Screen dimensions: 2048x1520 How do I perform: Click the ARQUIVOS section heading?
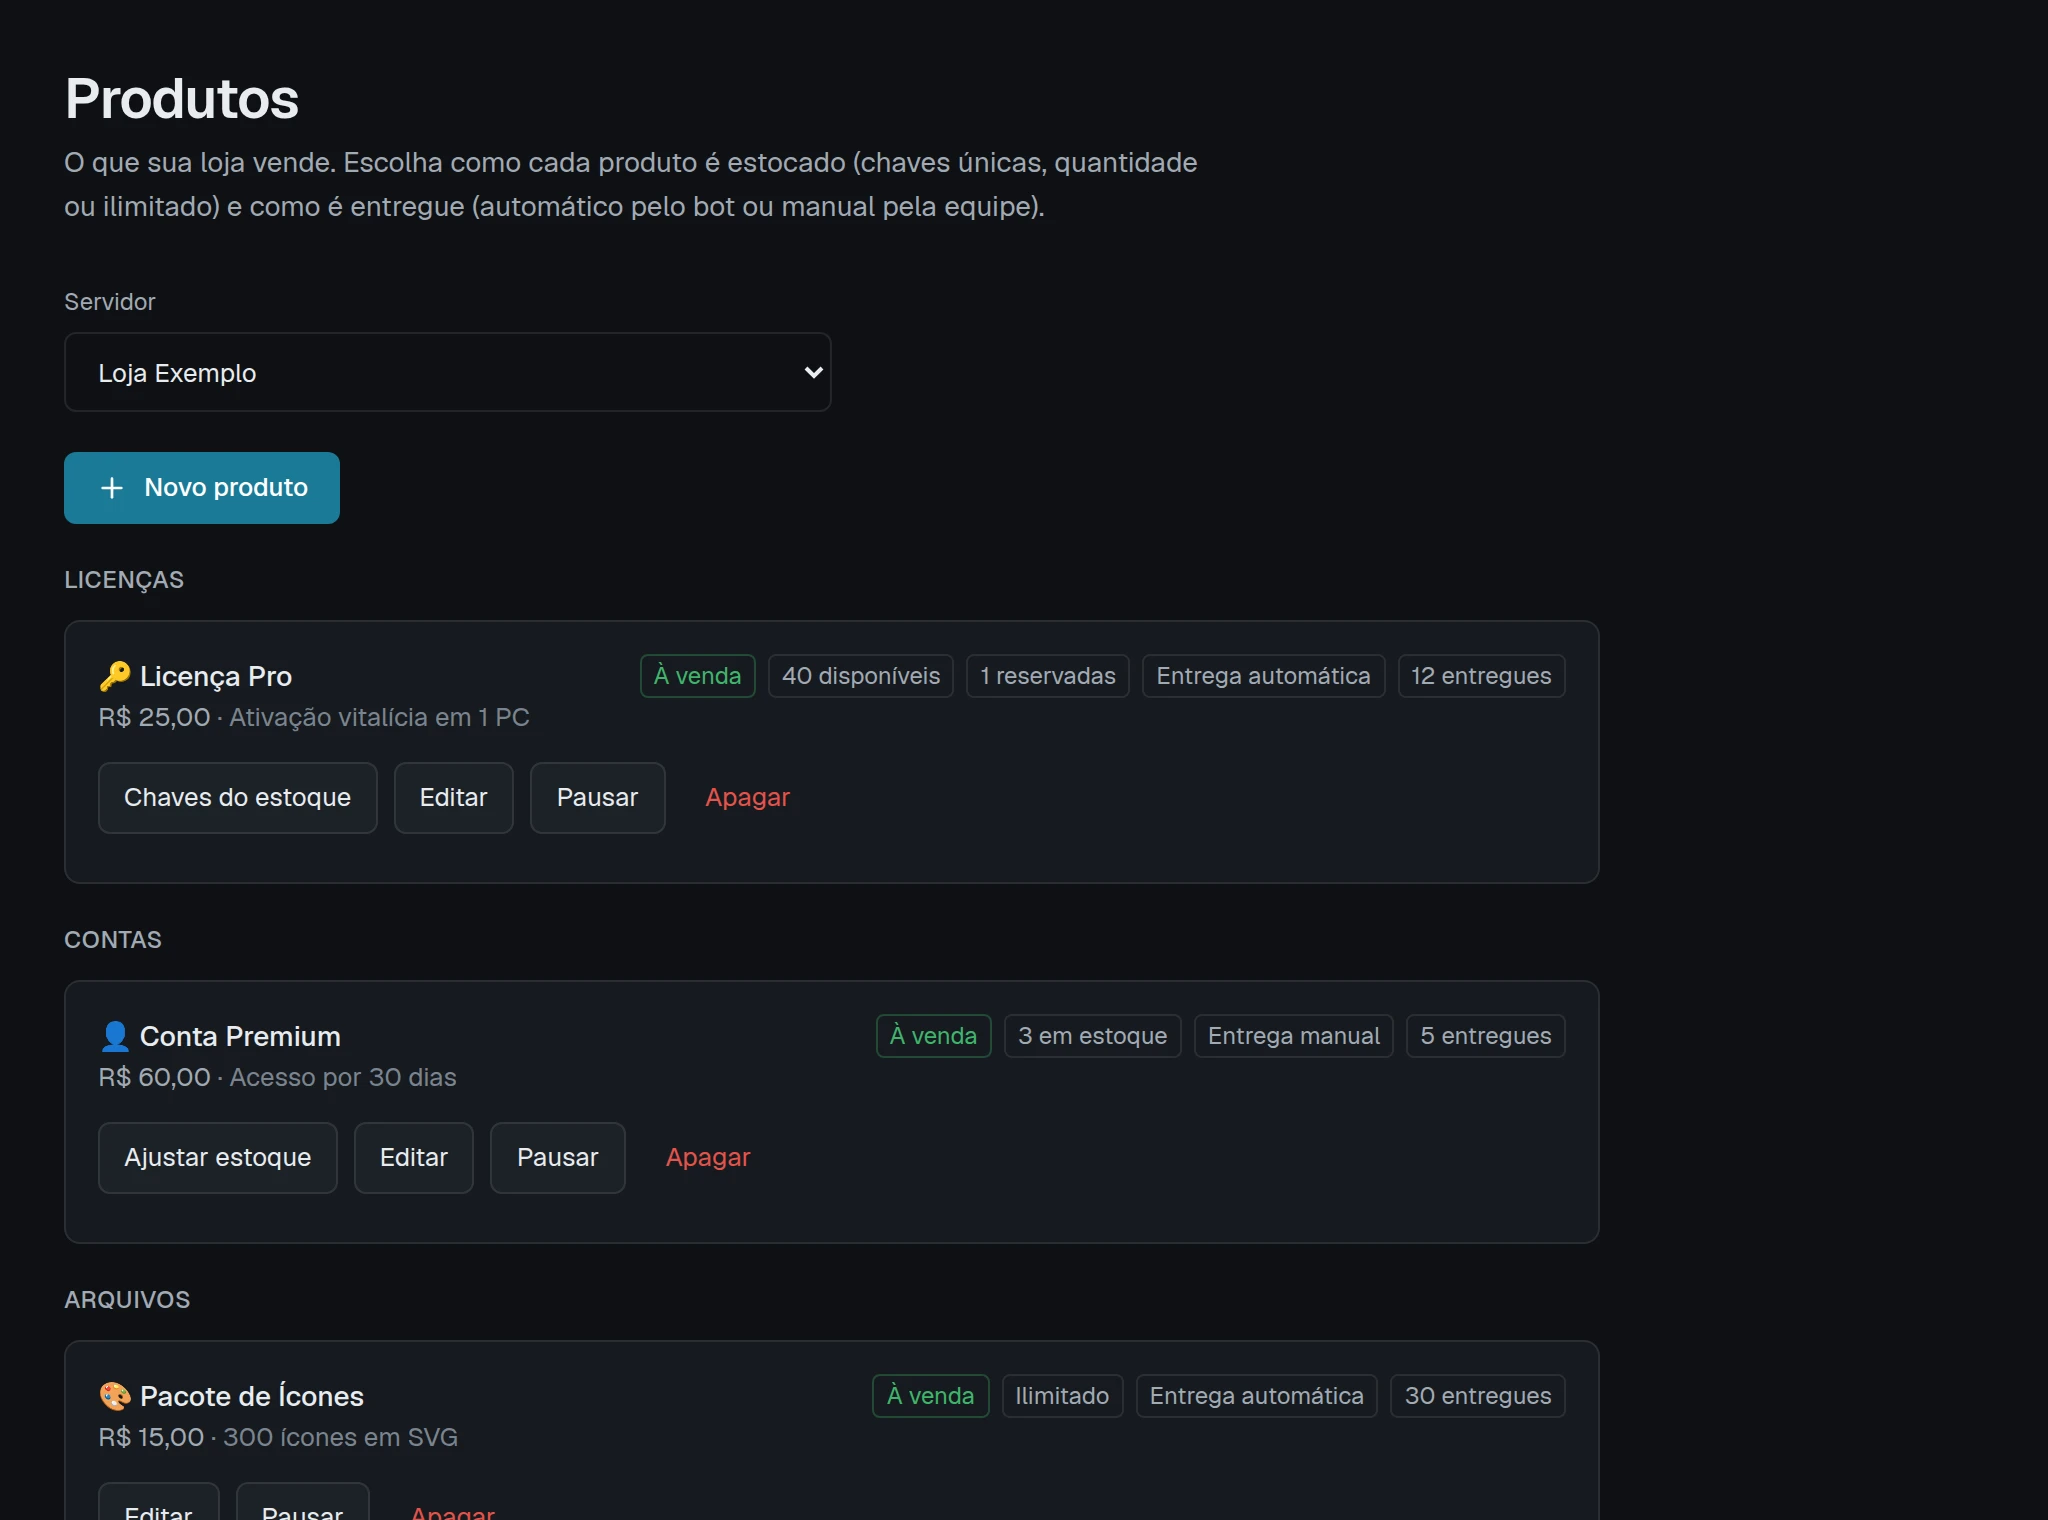tap(127, 1300)
